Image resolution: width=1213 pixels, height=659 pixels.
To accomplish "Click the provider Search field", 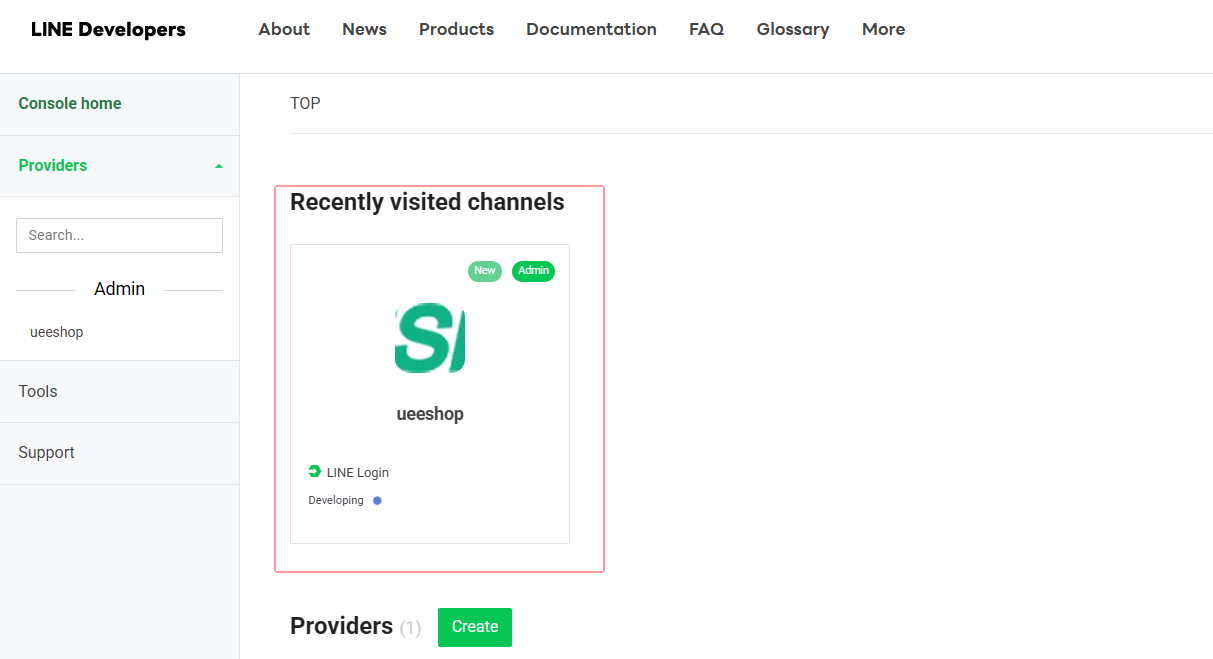I will tap(119, 236).
